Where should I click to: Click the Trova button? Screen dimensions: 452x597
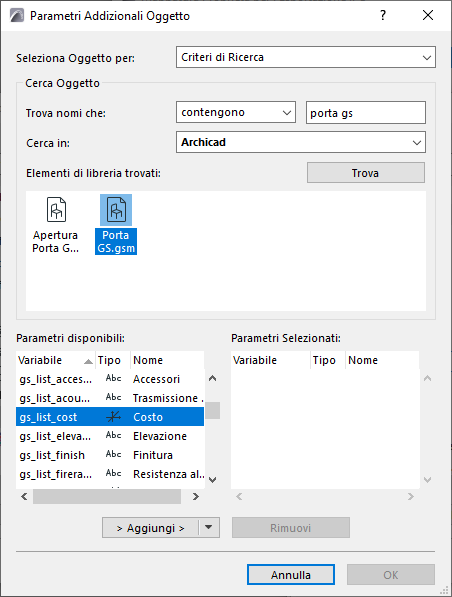[x=366, y=173]
